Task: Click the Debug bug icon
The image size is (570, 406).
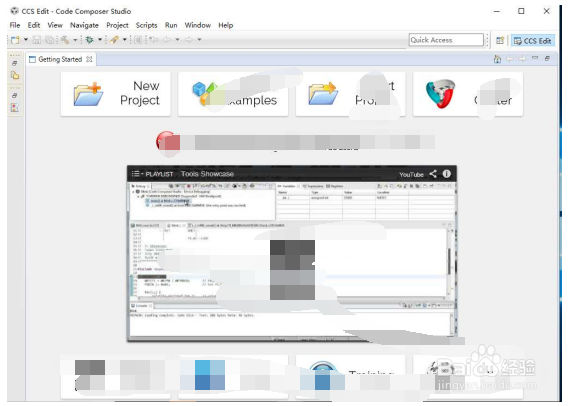Action: pos(89,40)
